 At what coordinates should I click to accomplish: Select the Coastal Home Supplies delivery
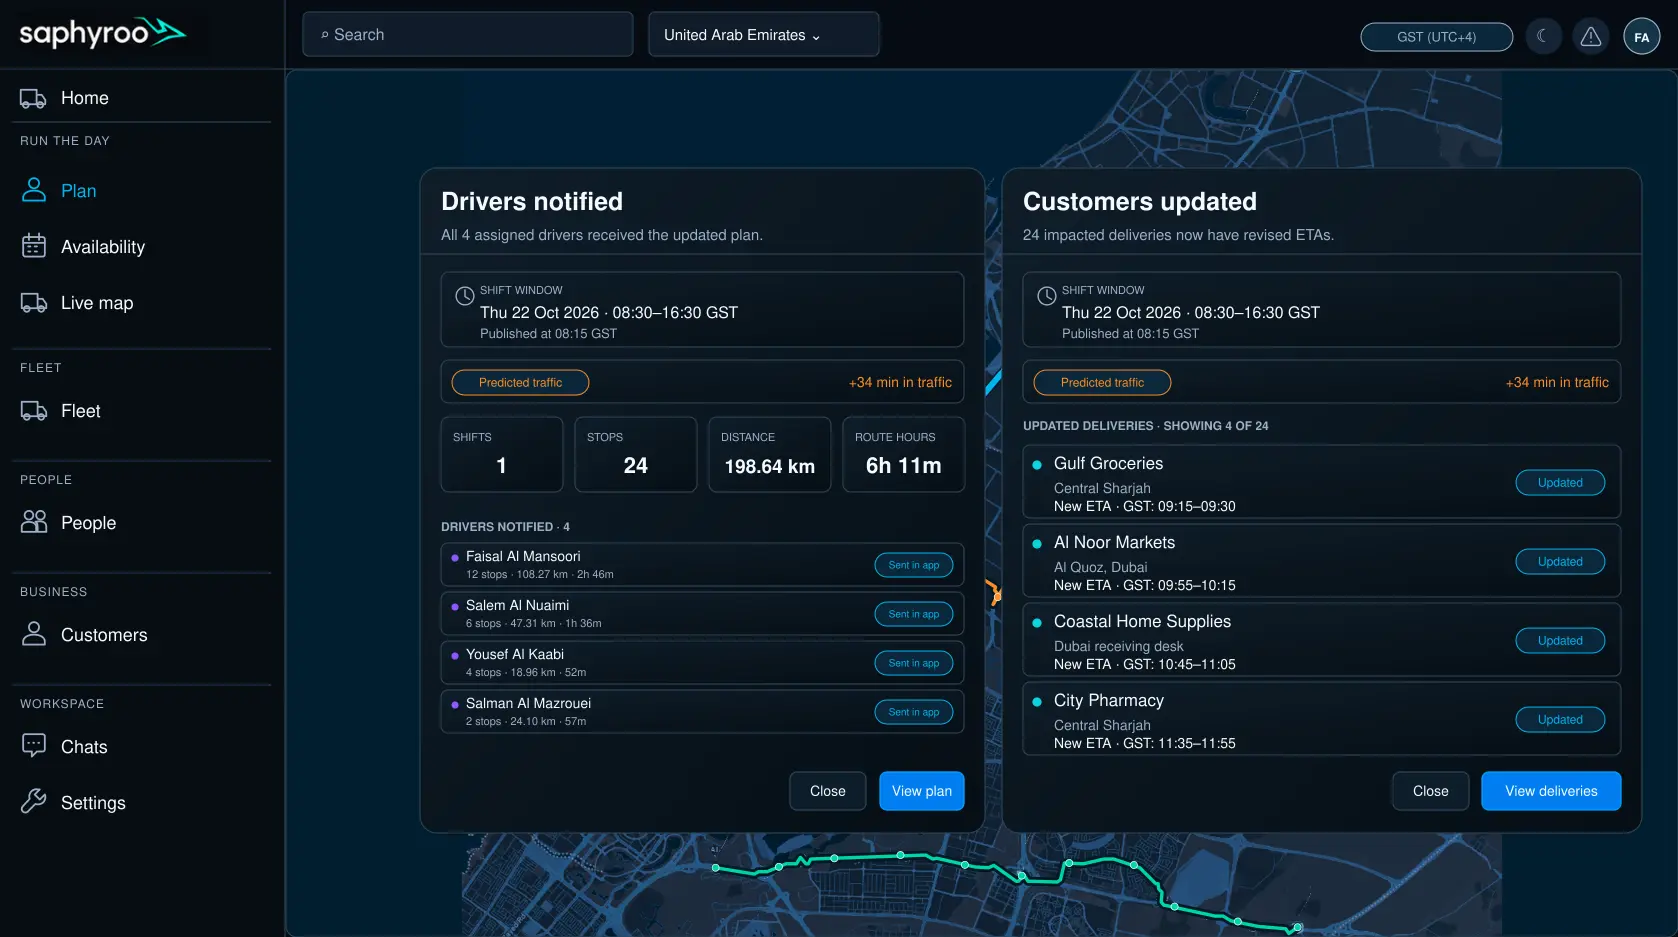pos(1321,641)
